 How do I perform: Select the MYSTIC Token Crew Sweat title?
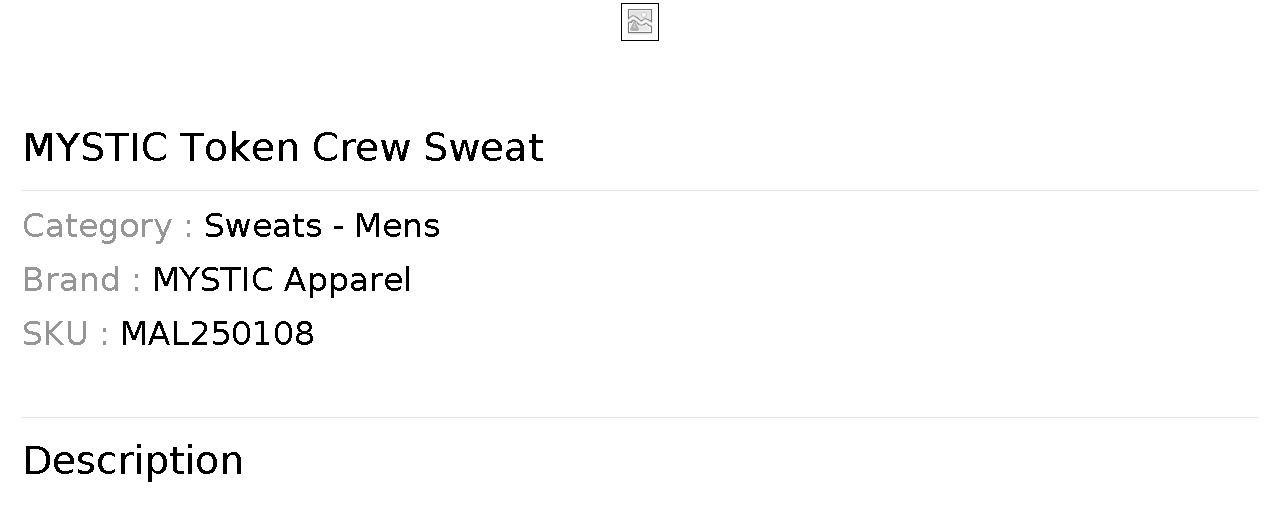(x=283, y=148)
